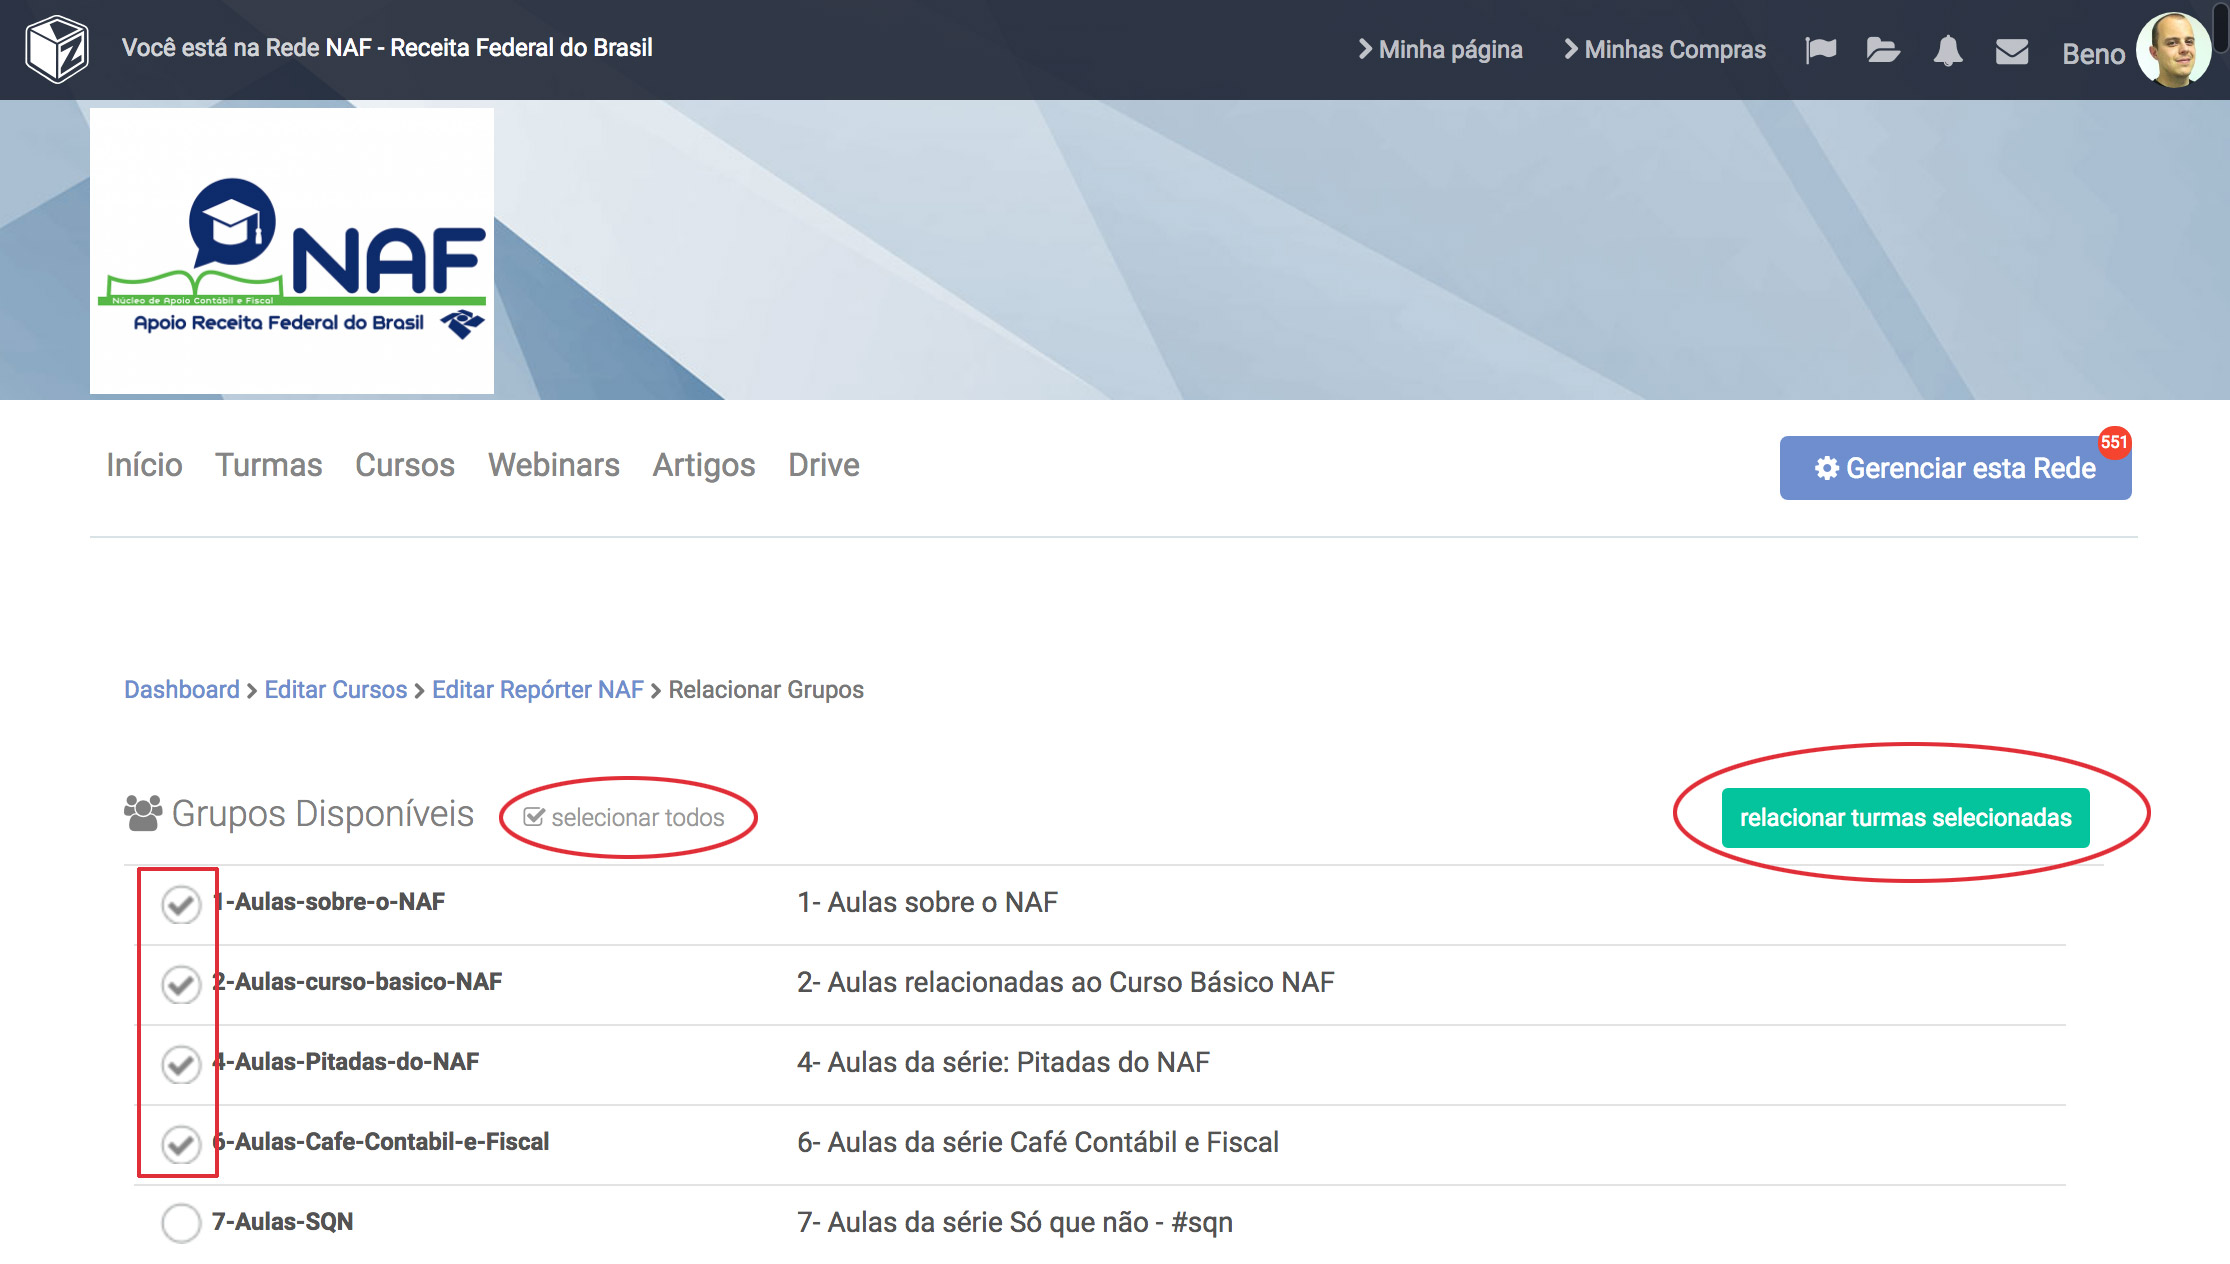The height and width of the screenshot is (1264, 2230).
Task: Open the messages envelope icon
Action: (x=2011, y=51)
